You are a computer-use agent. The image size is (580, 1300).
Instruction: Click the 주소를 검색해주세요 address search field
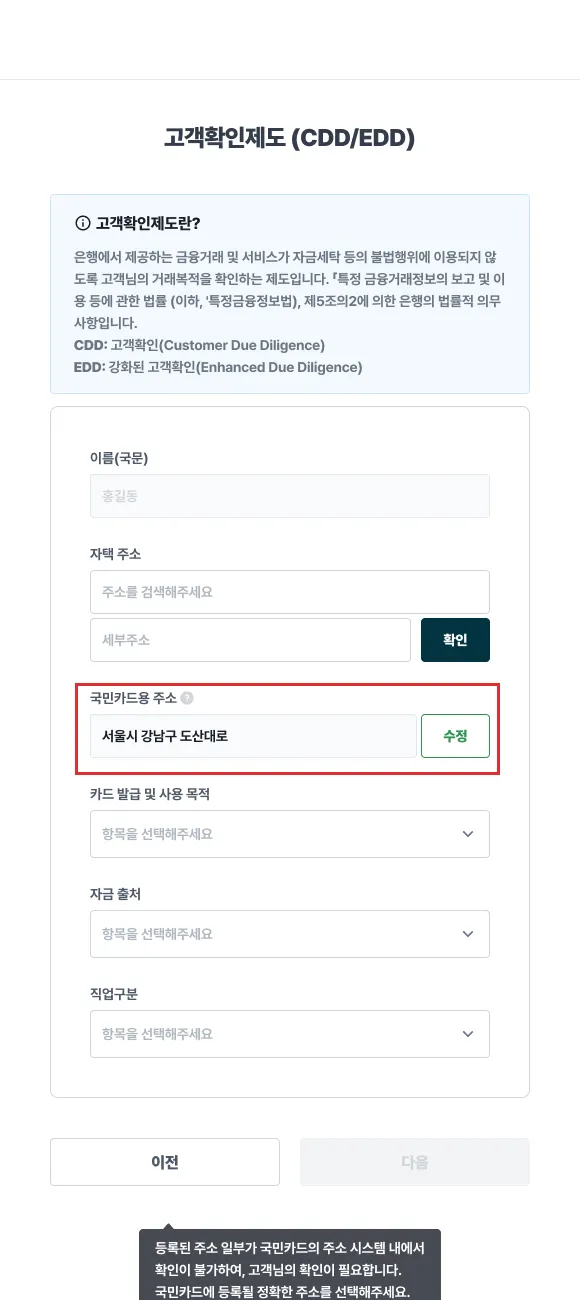[290, 592]
